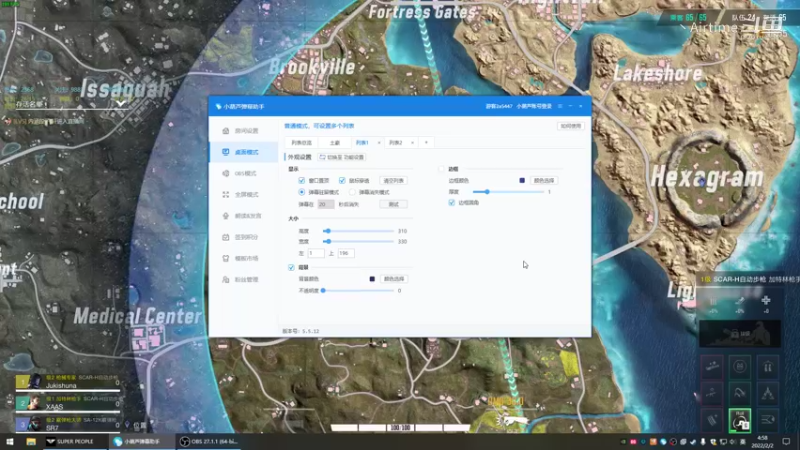Image resolution: width=800 pixels, height=450 pixels.
Task: Expand the survivor list chevron in game
Action: point(121,103)
